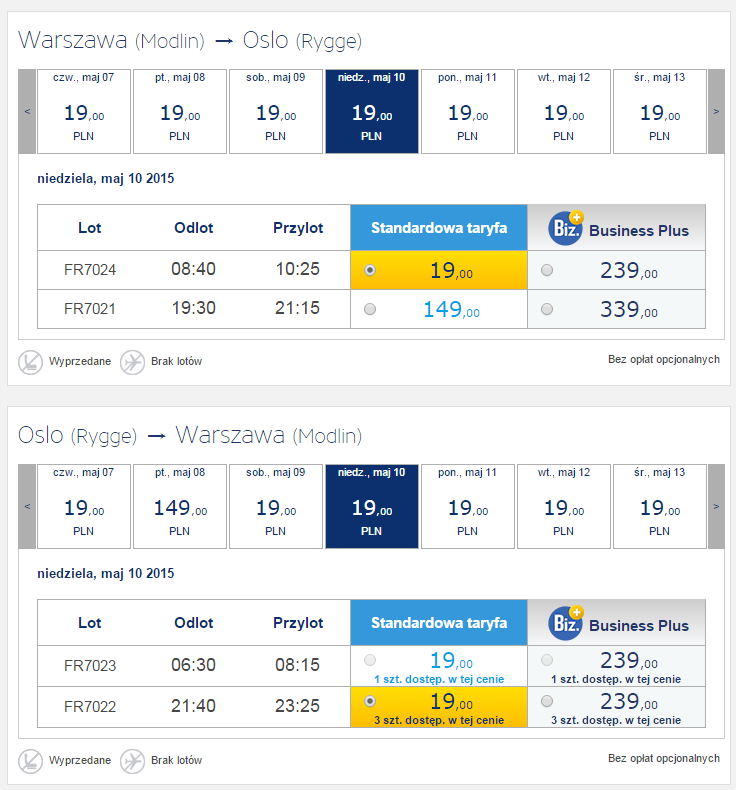Screen dimensions: 736x790
Task: Click the Brak lotów plane icon in top legend
Action: [x=132, y=362]
